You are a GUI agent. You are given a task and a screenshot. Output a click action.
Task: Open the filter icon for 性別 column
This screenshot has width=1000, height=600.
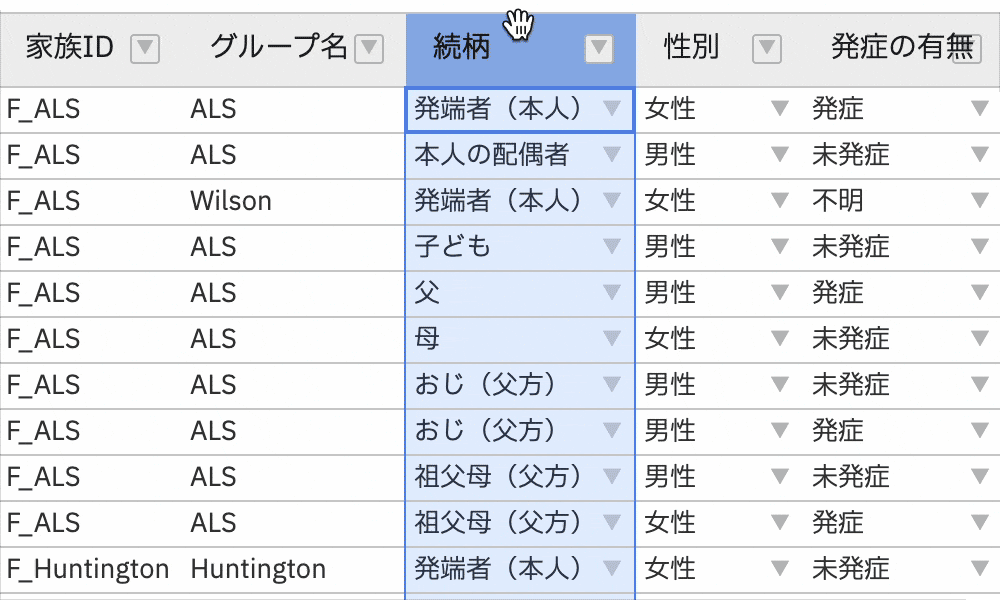(766, 48)
